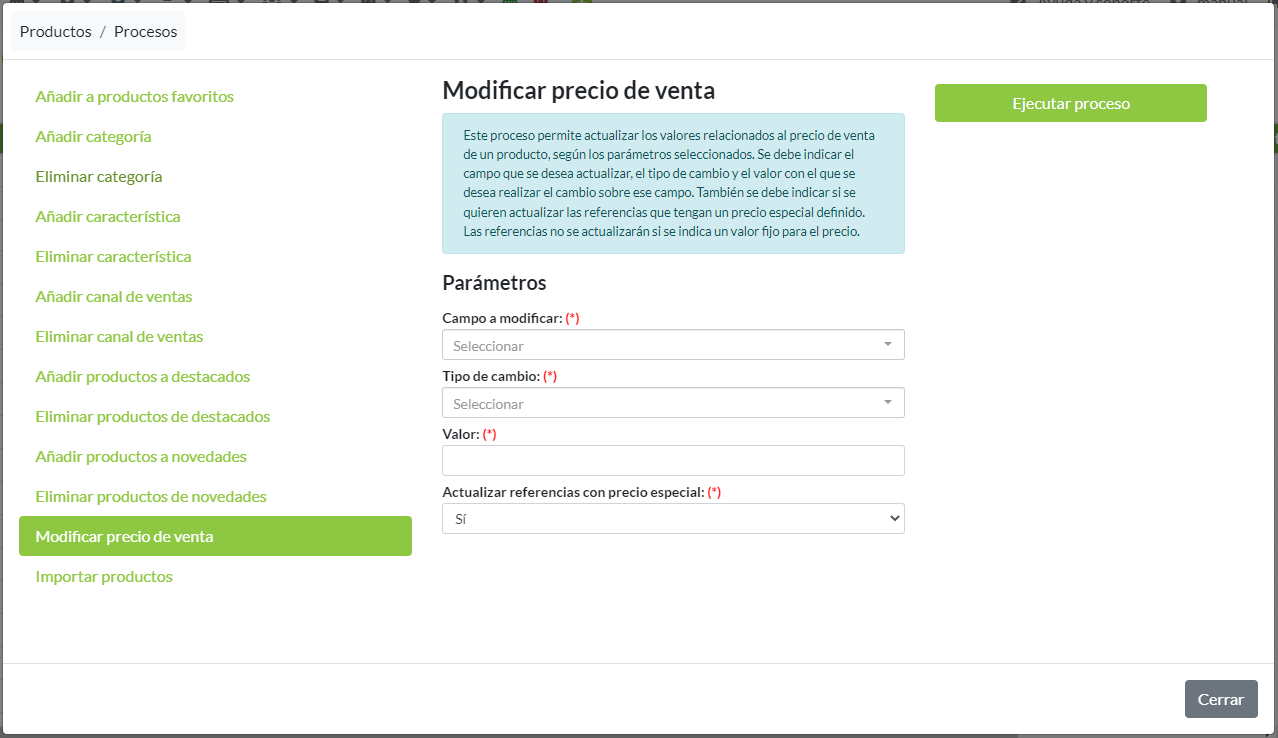Expand the Actualizar referencias con precio especial selector
Screen dimensions: 1278x738
(672, 518)
